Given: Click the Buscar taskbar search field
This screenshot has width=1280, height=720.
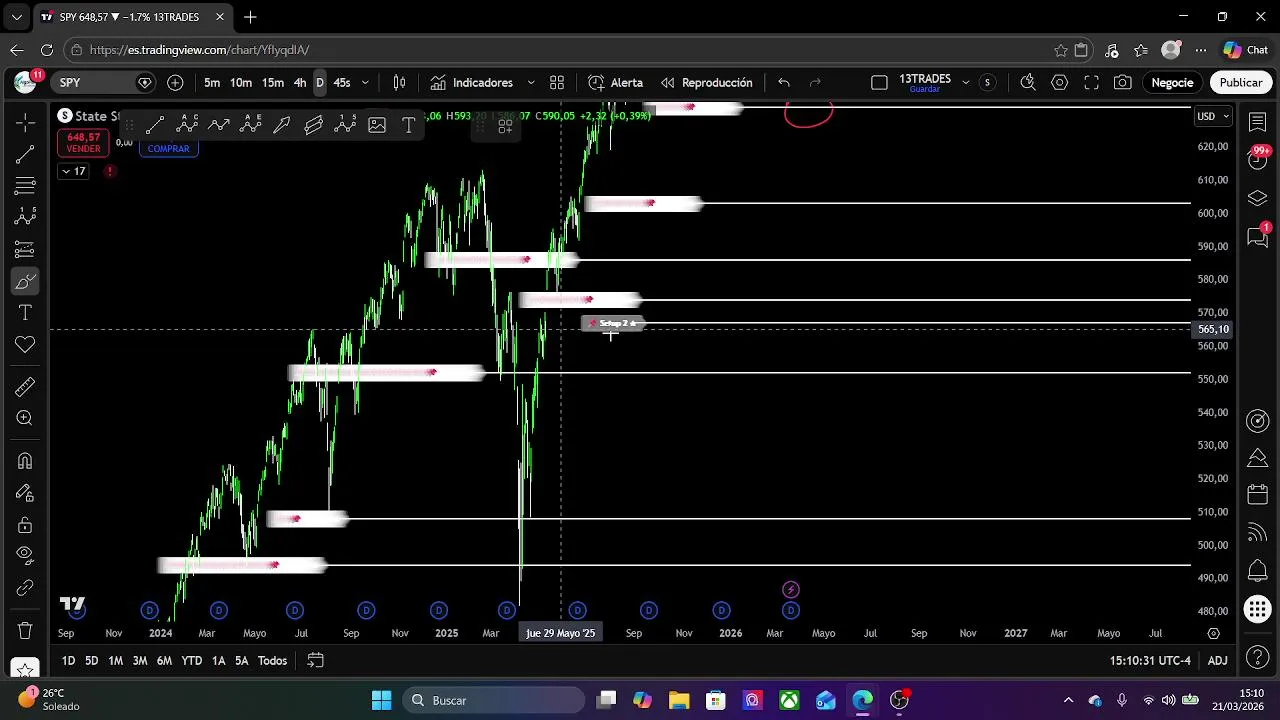Looking at the screenshot, I should (x=493, y=700).
